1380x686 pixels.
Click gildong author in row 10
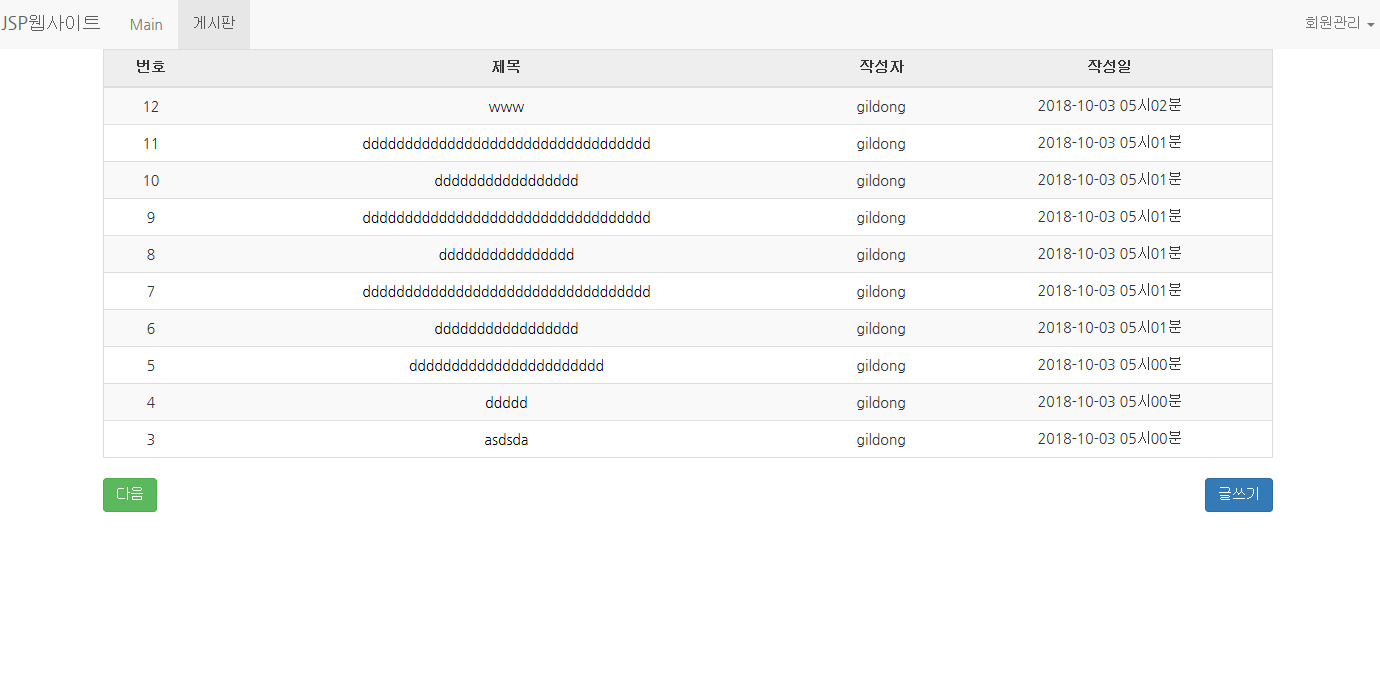881,180
